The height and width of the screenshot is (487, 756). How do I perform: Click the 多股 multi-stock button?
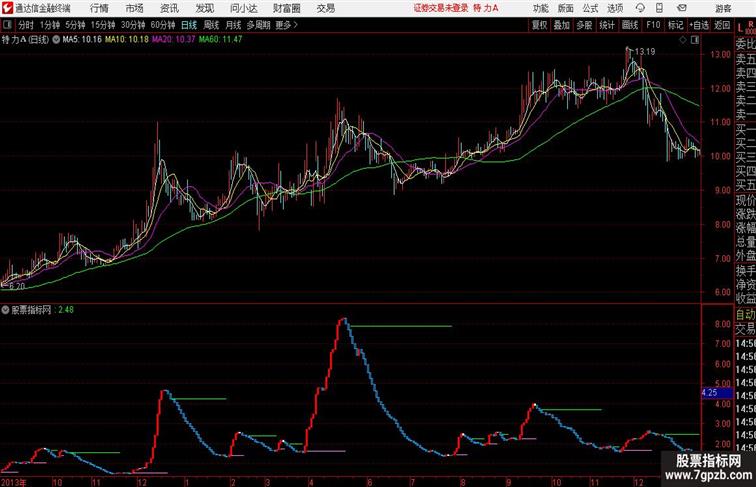pos(584,25)
